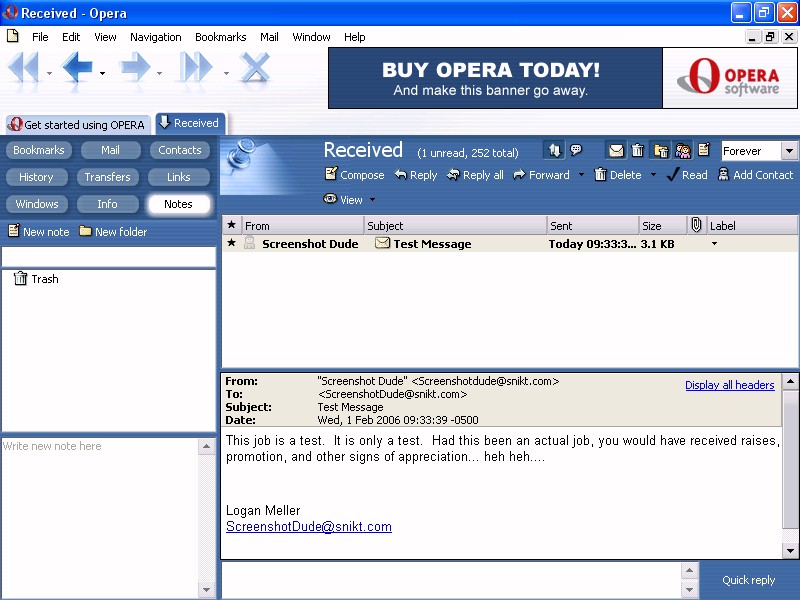Toggle the show read messages envelope icon

pos(616,151)
